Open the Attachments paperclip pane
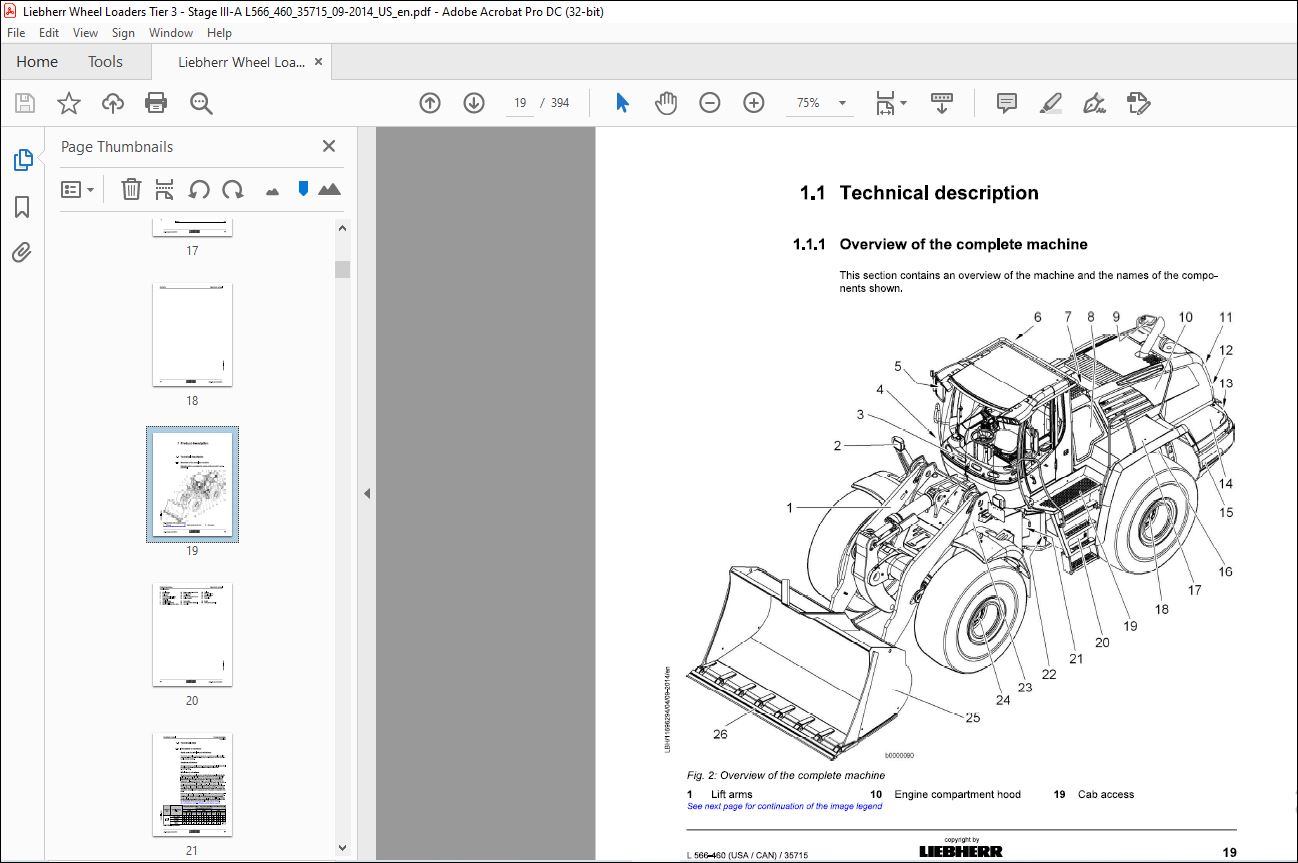The width and height of the screenshot is (1298, 863). (22, 252)
